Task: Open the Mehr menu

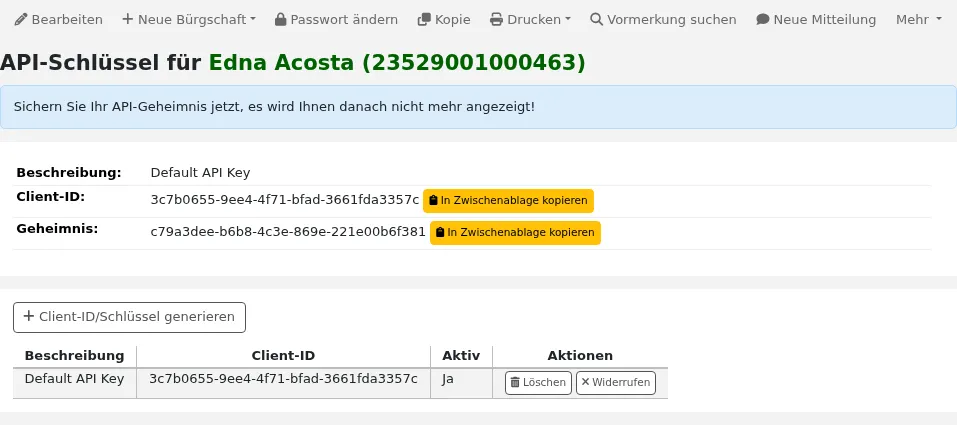Action: click(x=919, y=20)
